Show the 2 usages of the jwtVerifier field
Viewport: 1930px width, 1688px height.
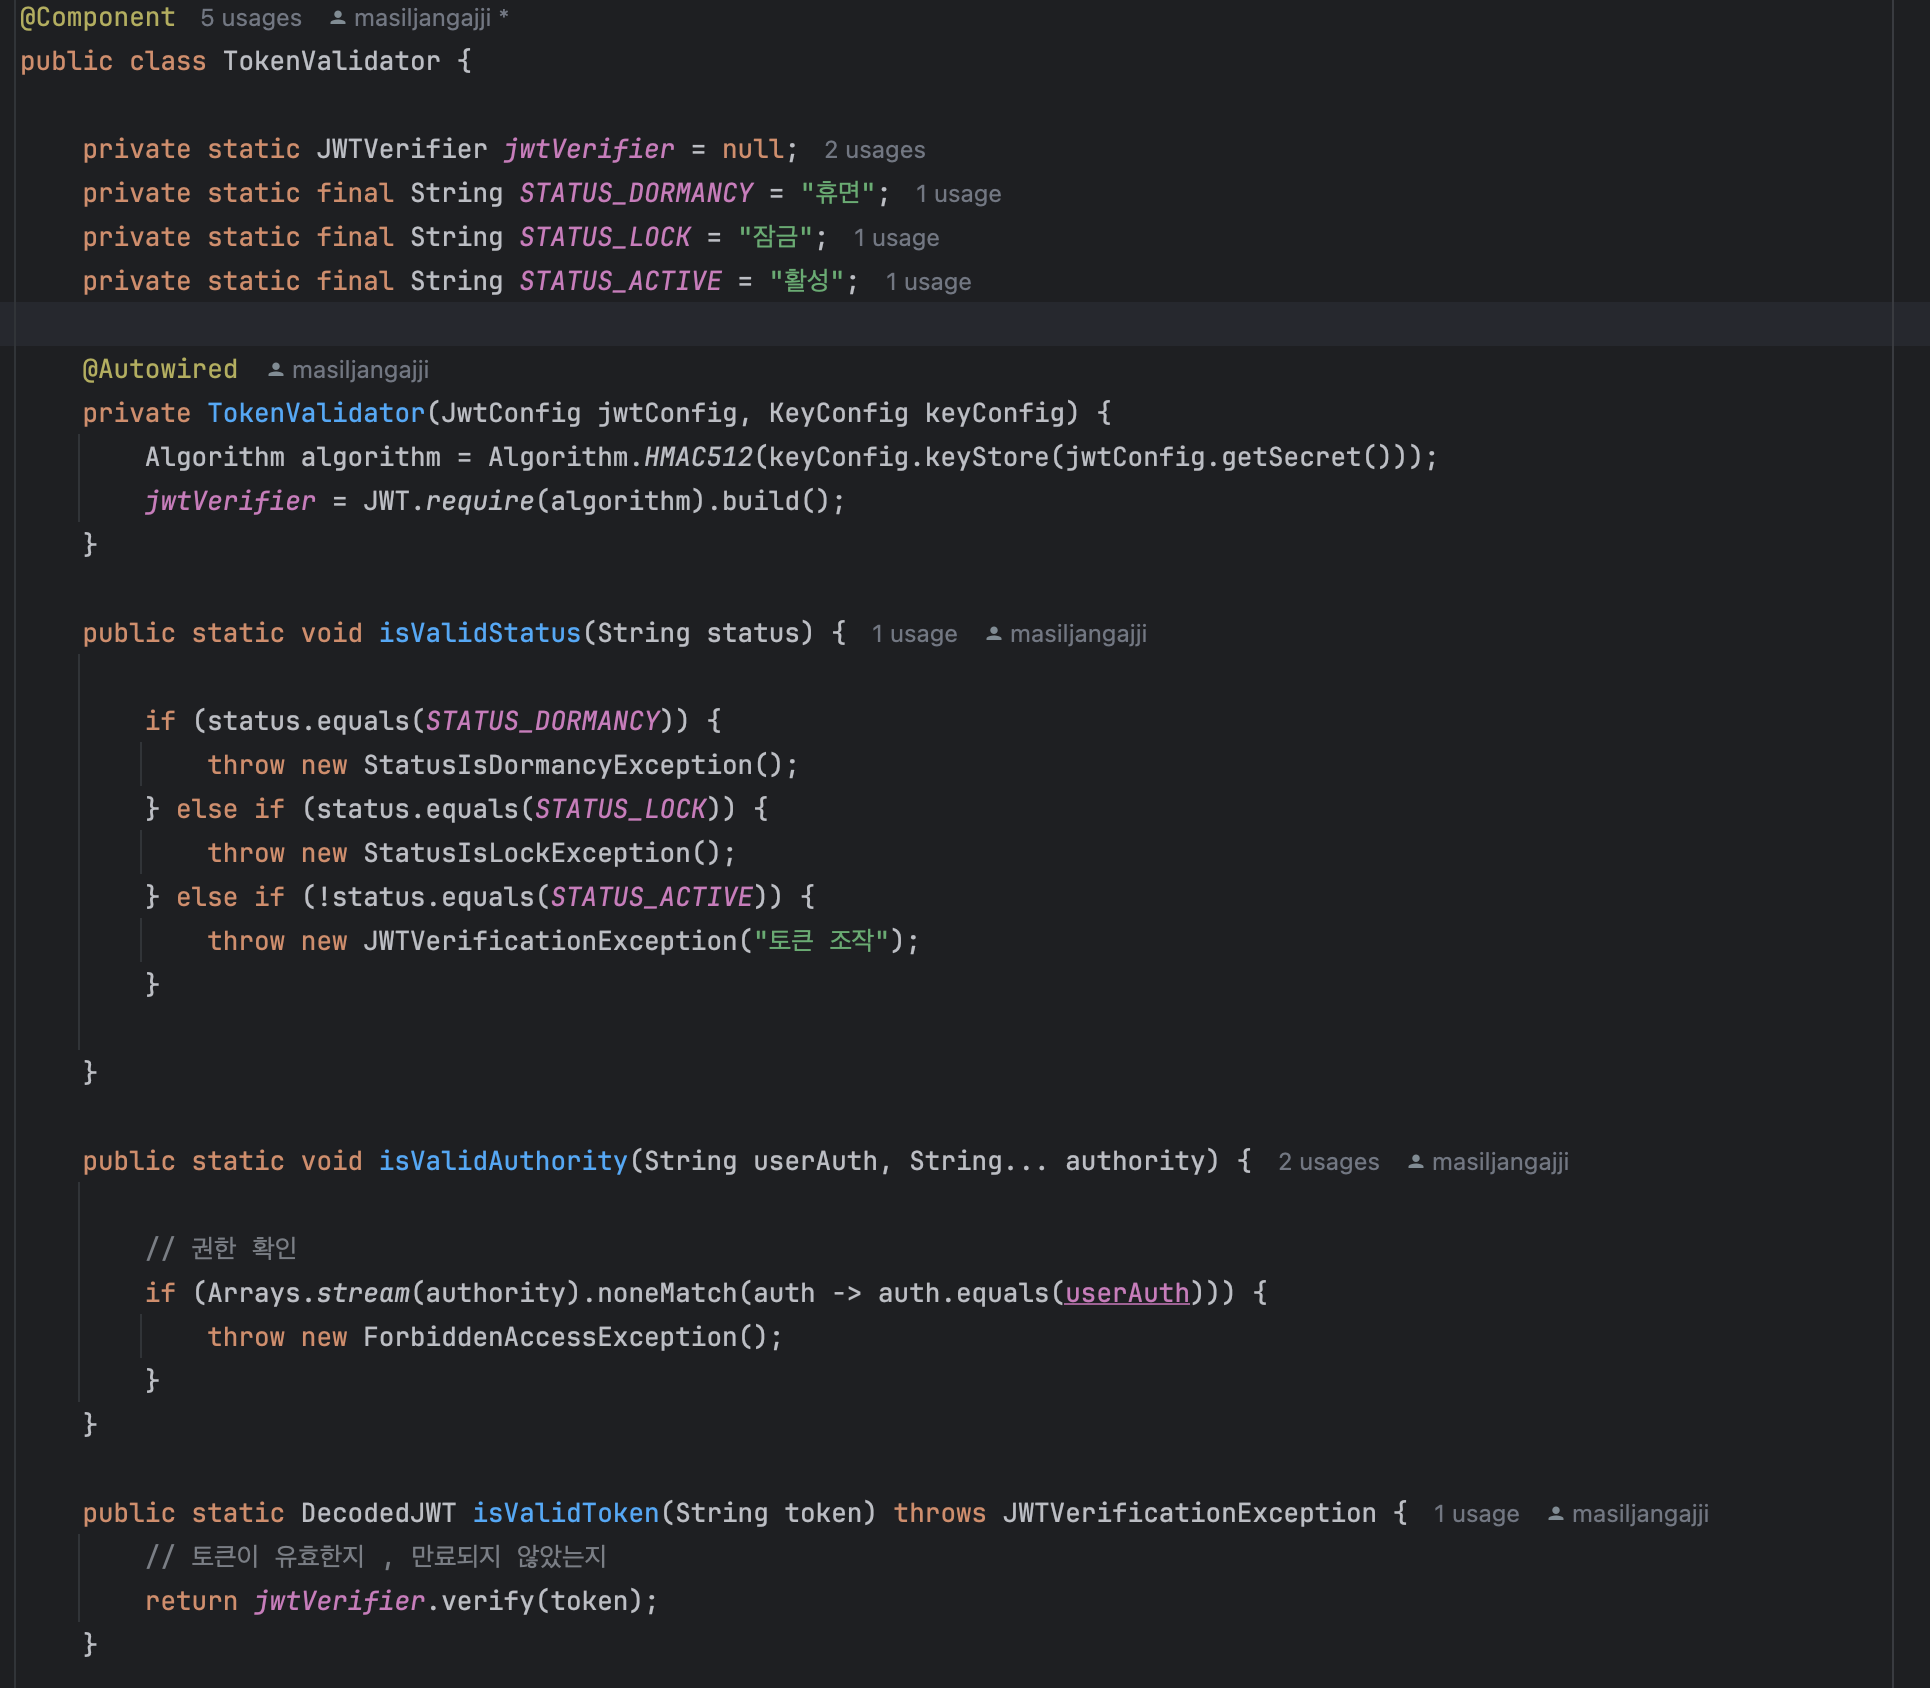tap(874, 150)
